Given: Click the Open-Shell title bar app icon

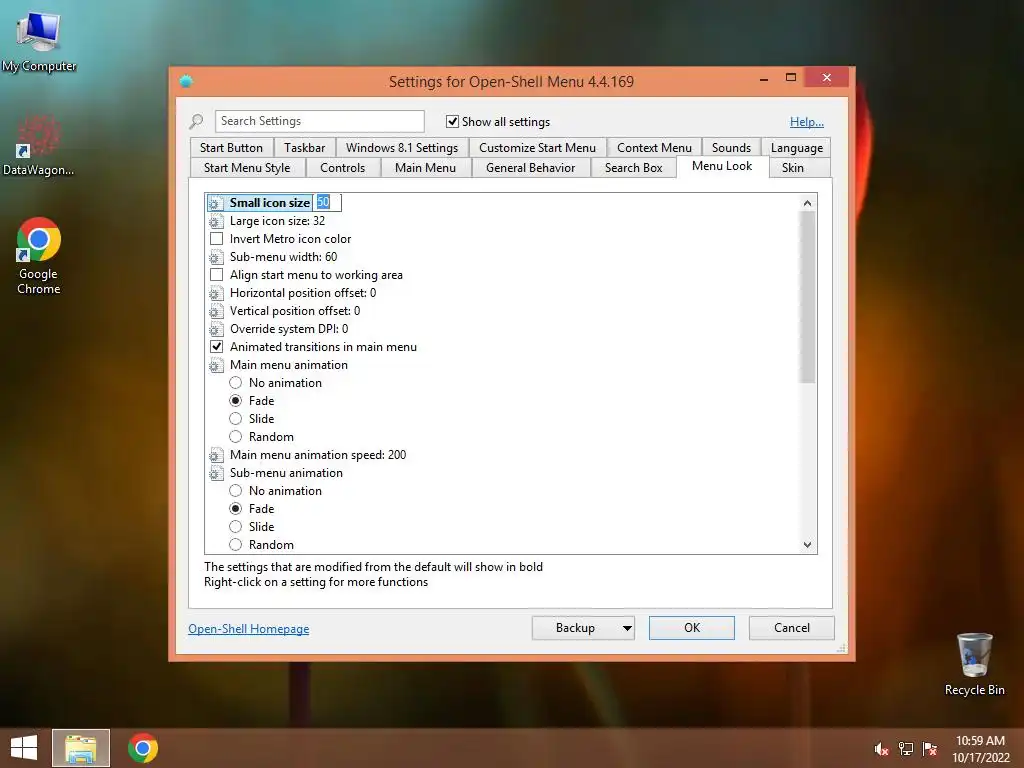Looking at the screenshot, I should tap(186, 81).
